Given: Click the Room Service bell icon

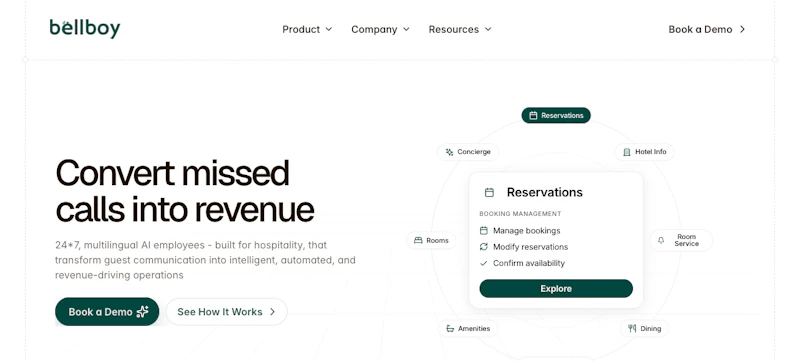Looking at the screenshot, I should tap(661, 240).
